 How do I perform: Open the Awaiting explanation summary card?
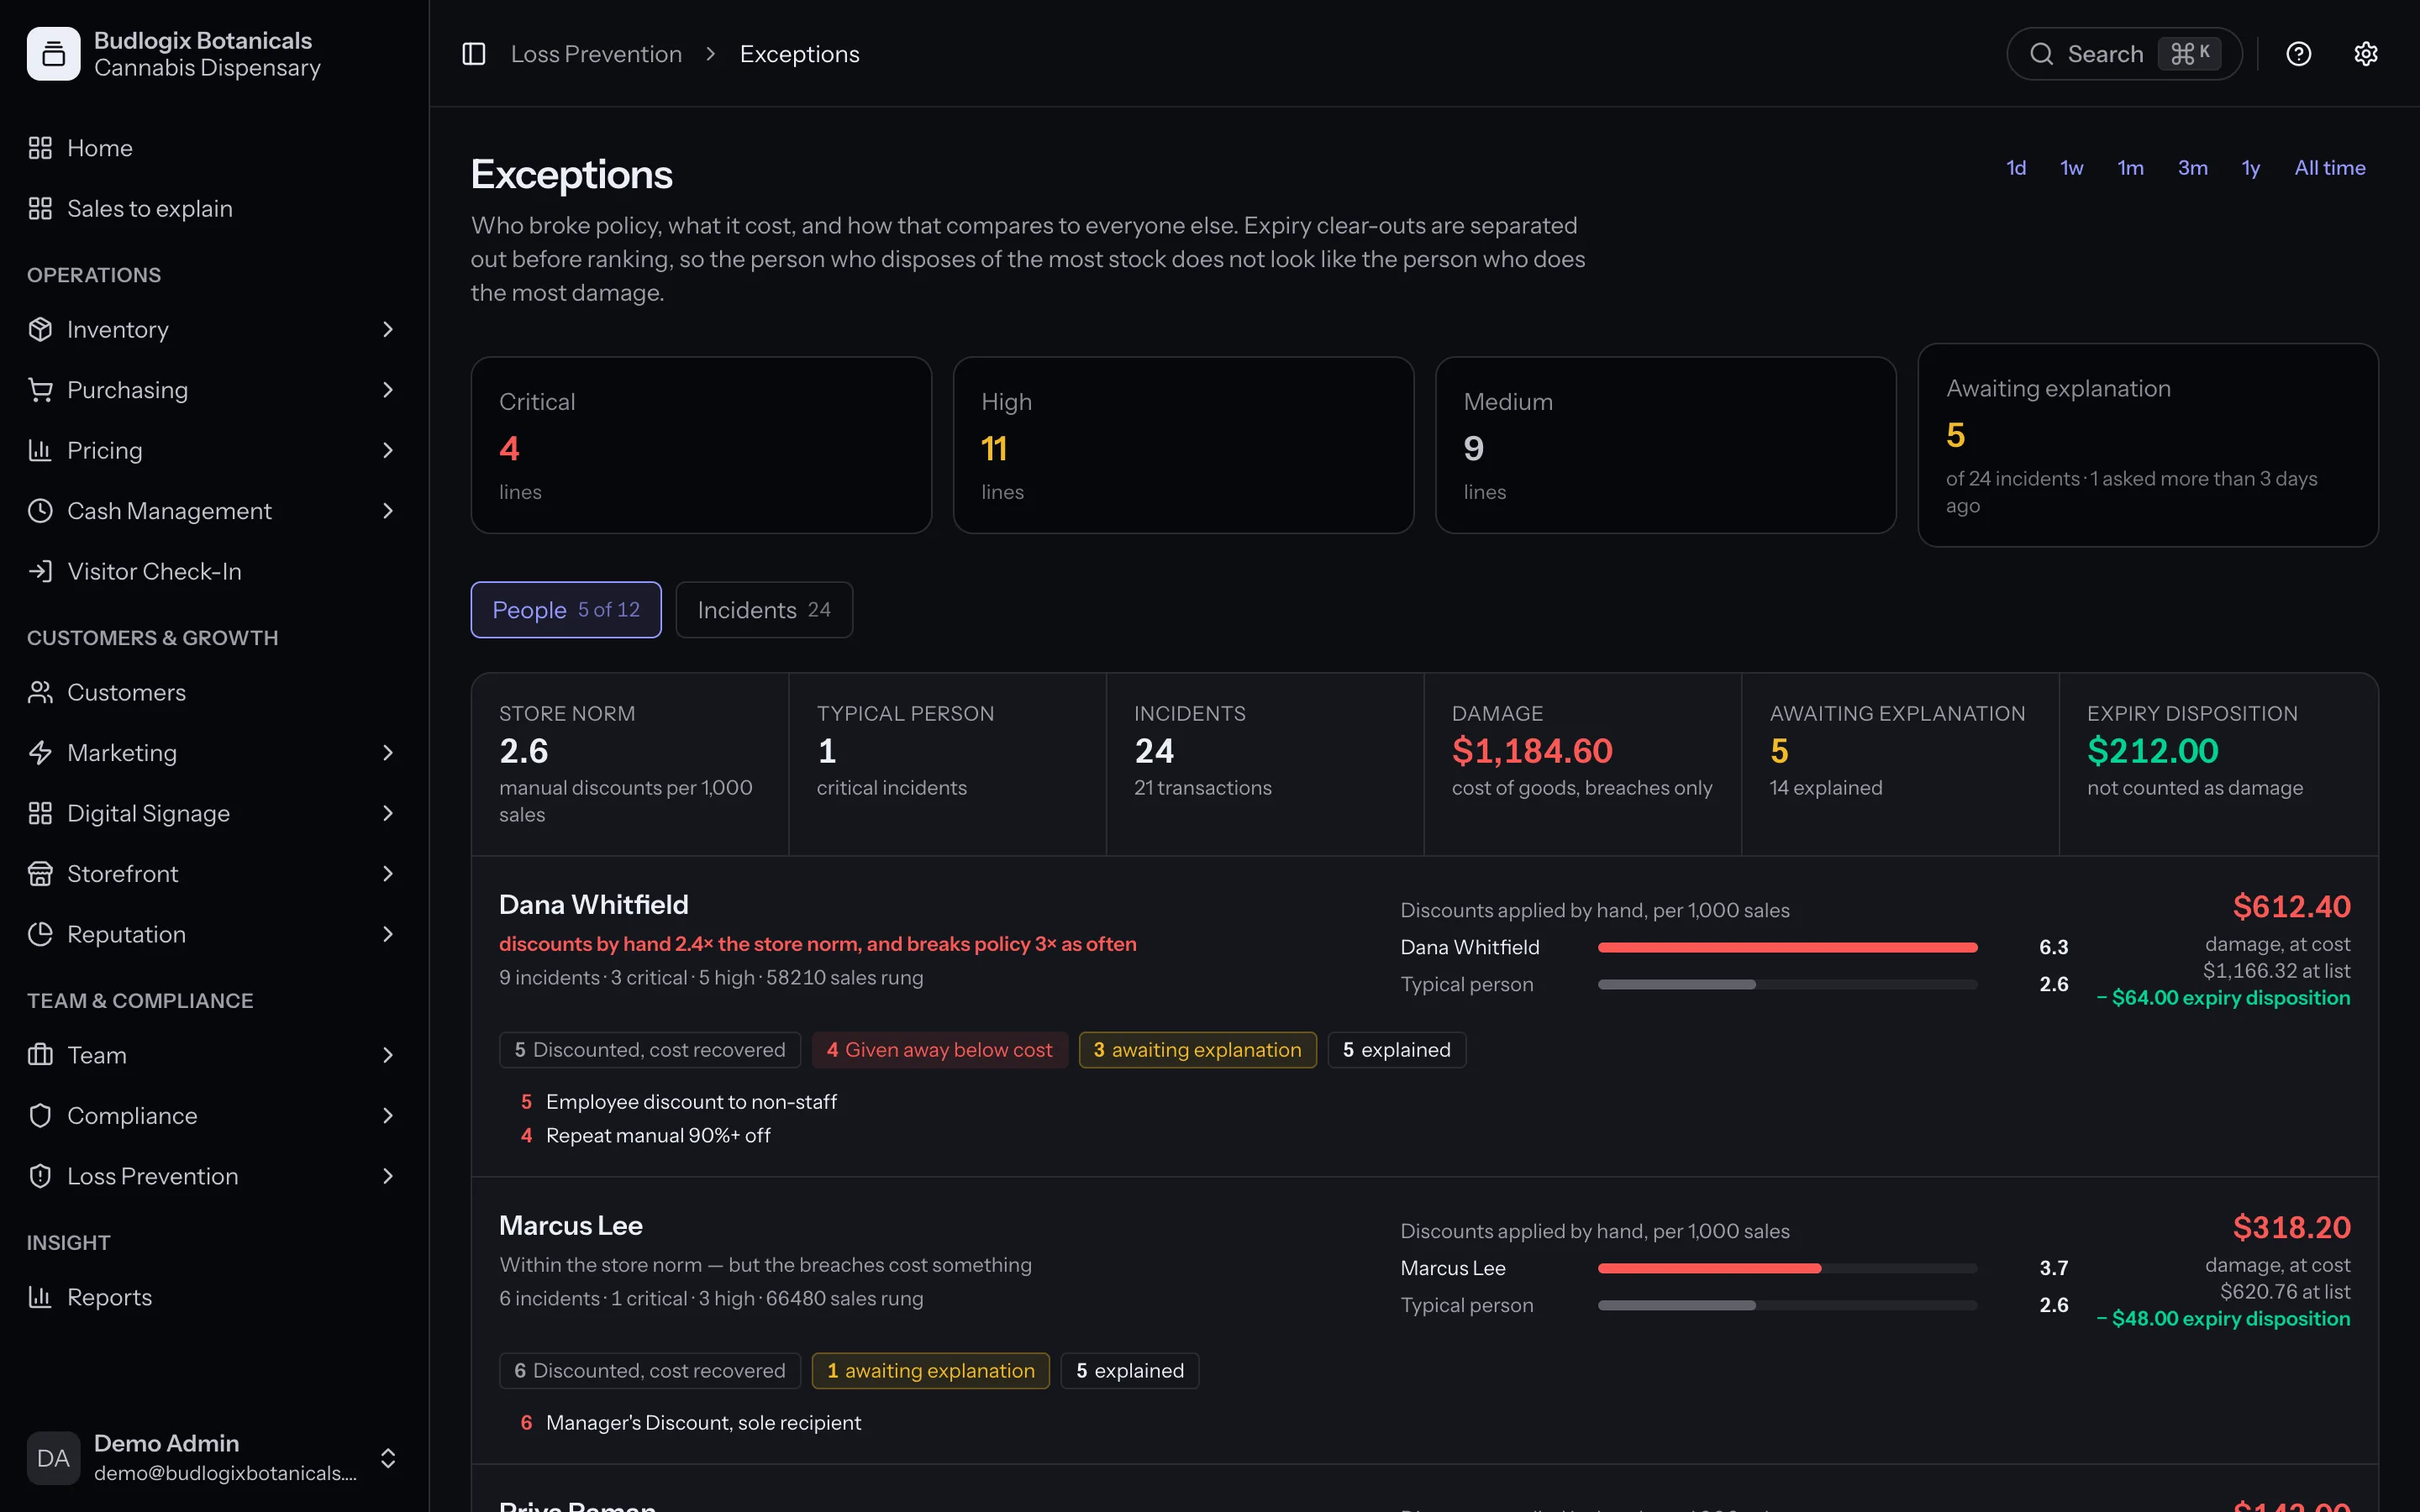2148,445
